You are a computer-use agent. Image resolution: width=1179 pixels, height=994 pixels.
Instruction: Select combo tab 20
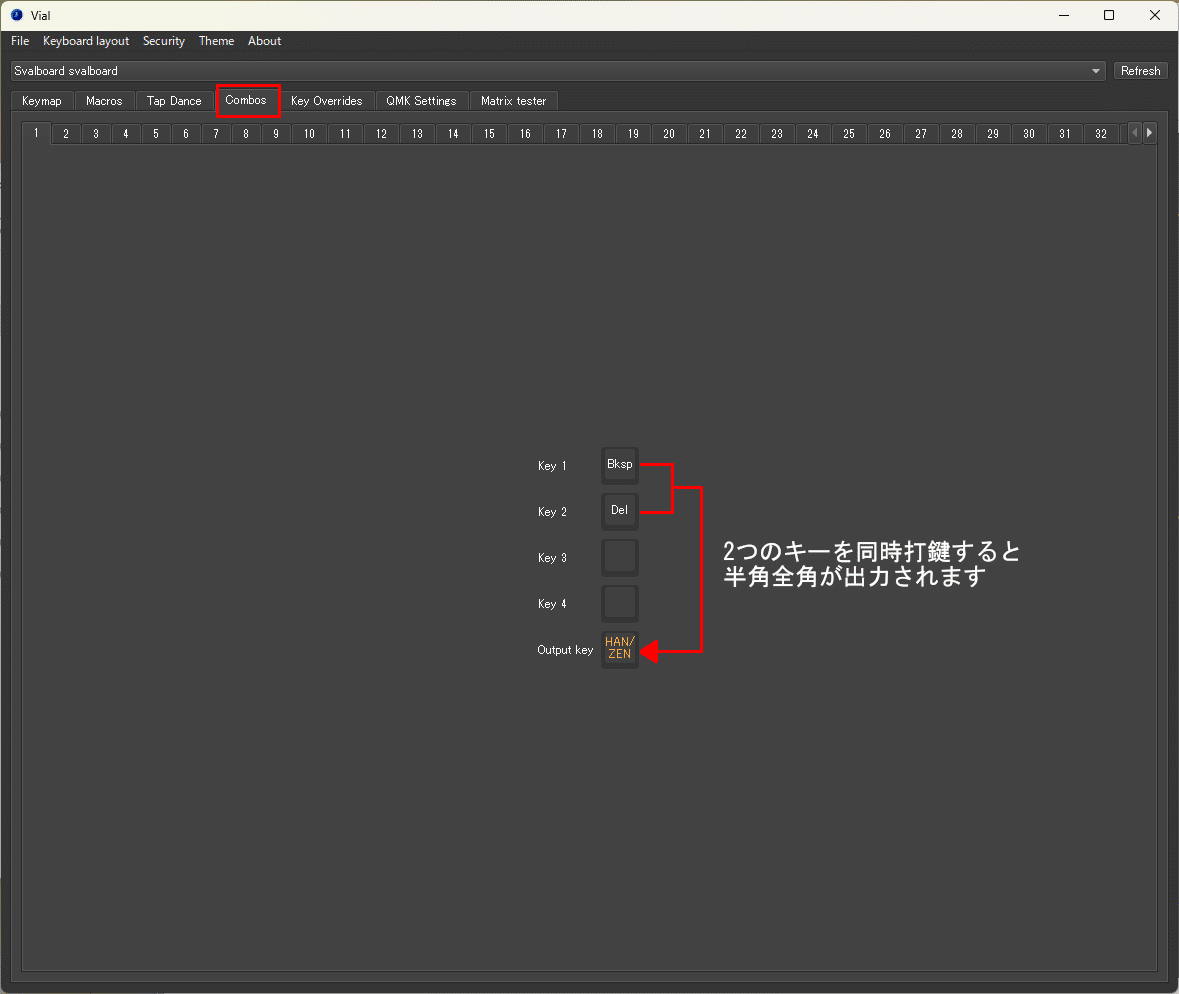tap(669, 134)
